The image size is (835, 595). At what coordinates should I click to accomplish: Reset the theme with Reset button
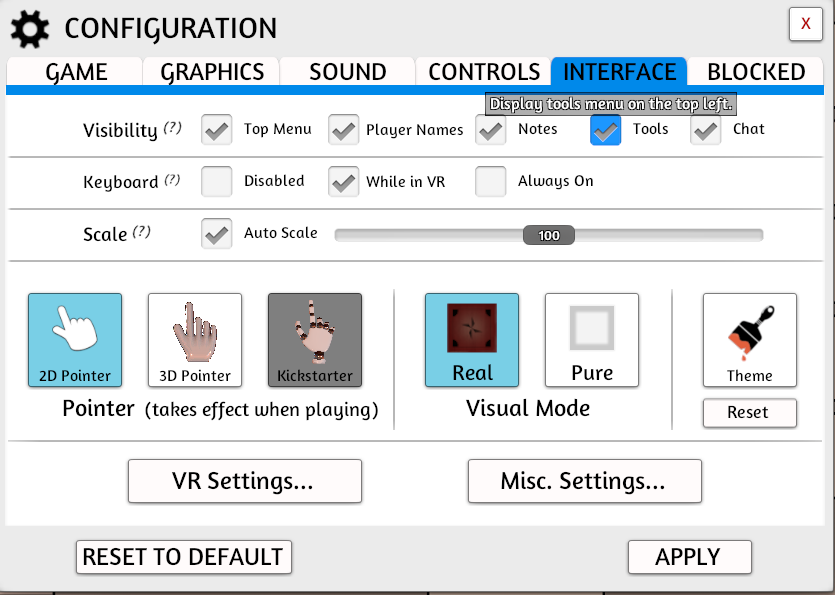750,413
